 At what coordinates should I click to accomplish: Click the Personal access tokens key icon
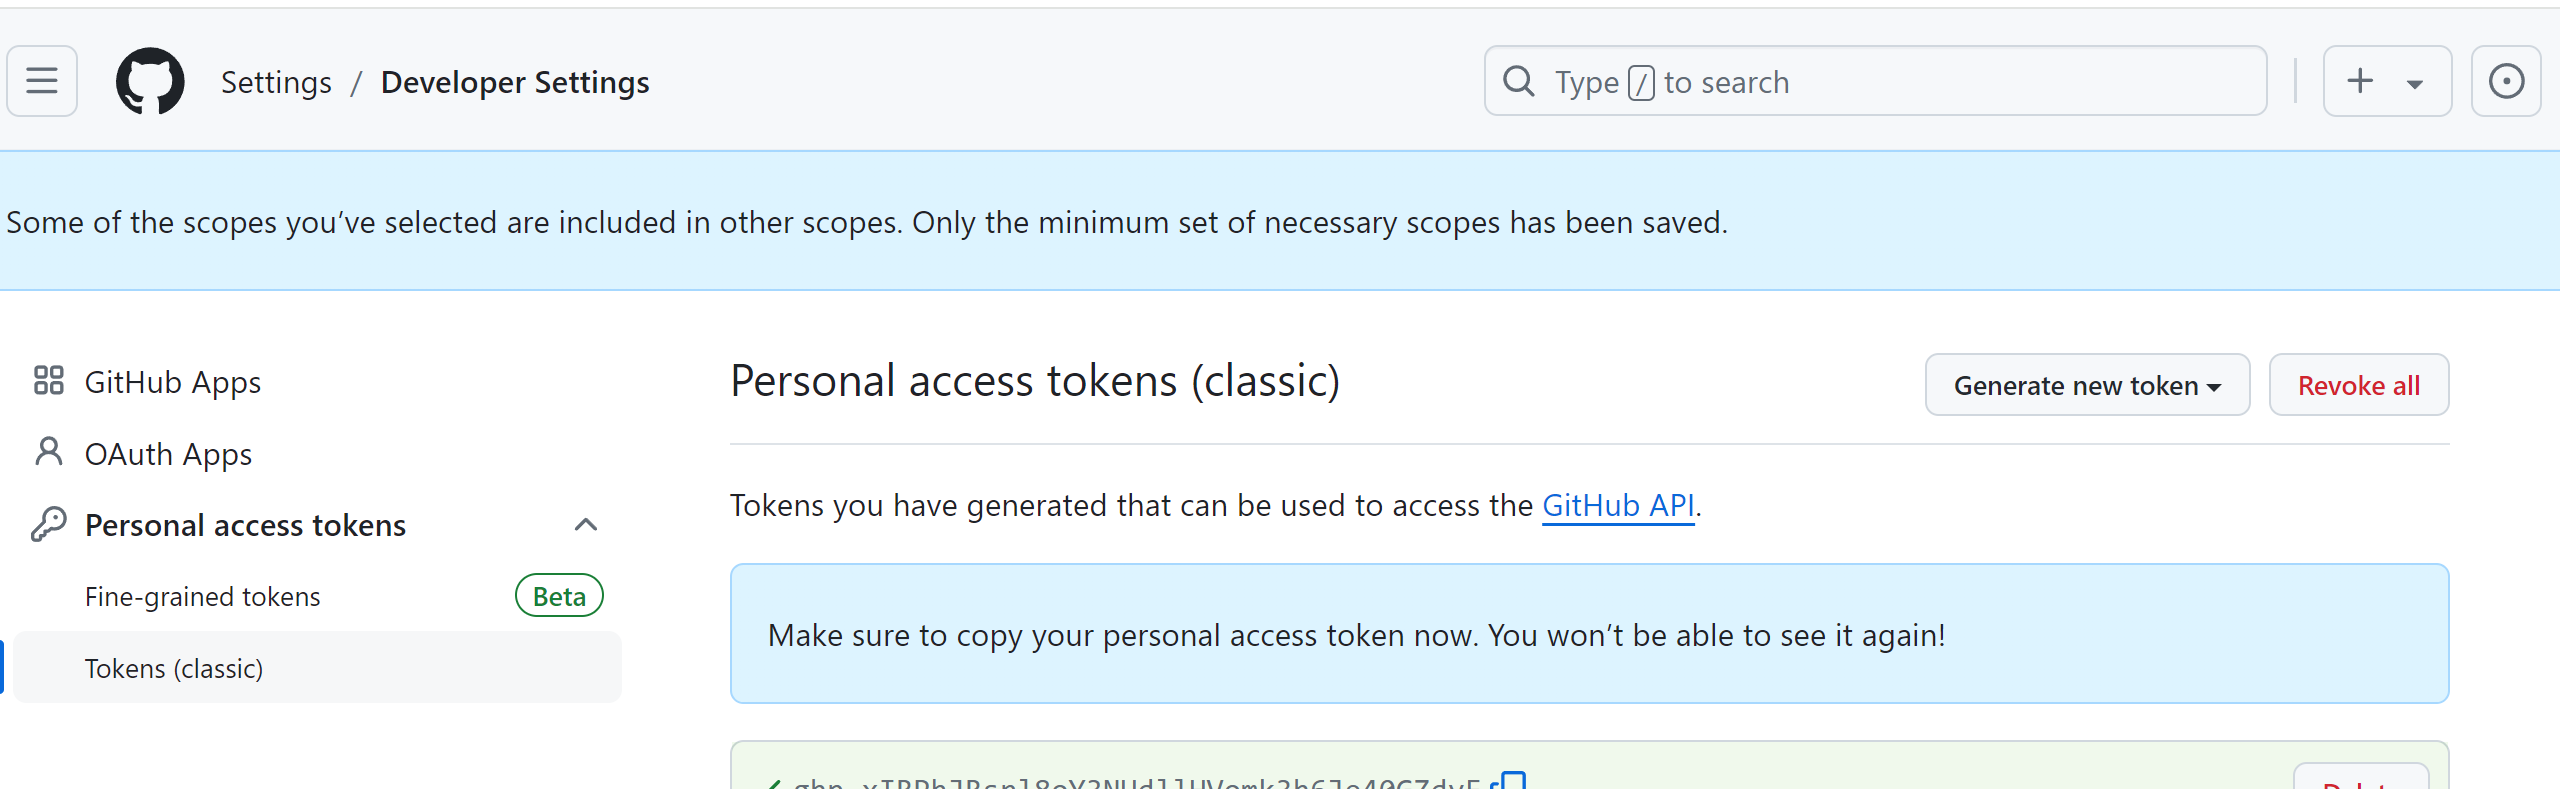[x=46, y=524]
